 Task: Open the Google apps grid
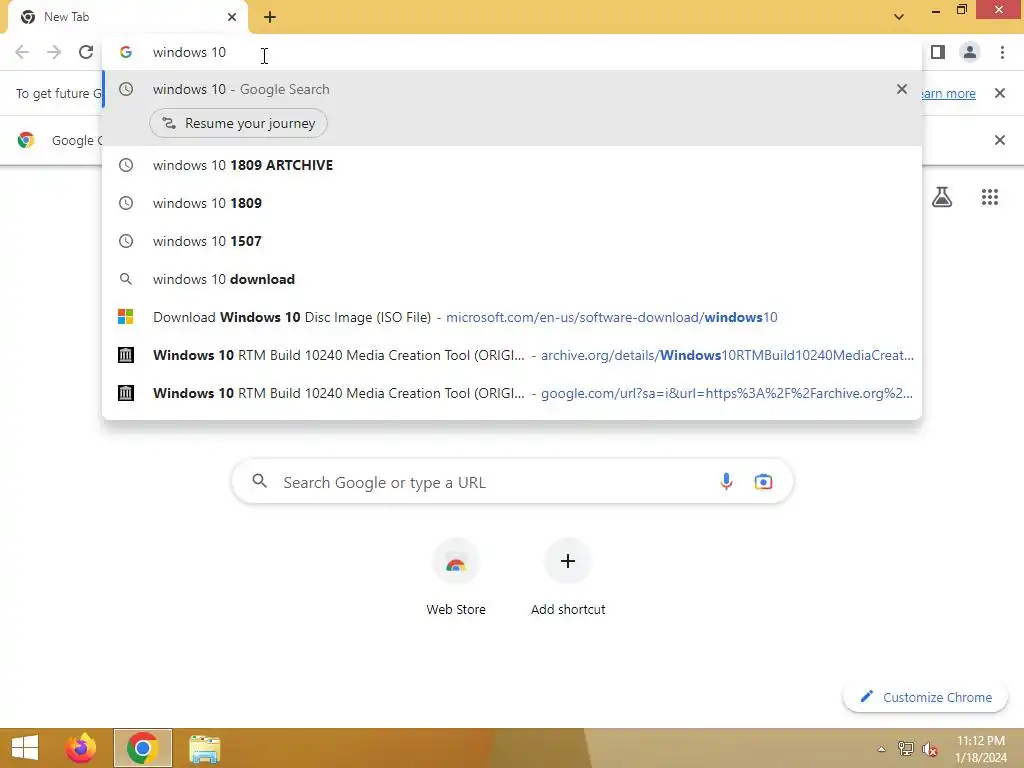point(989,197)
